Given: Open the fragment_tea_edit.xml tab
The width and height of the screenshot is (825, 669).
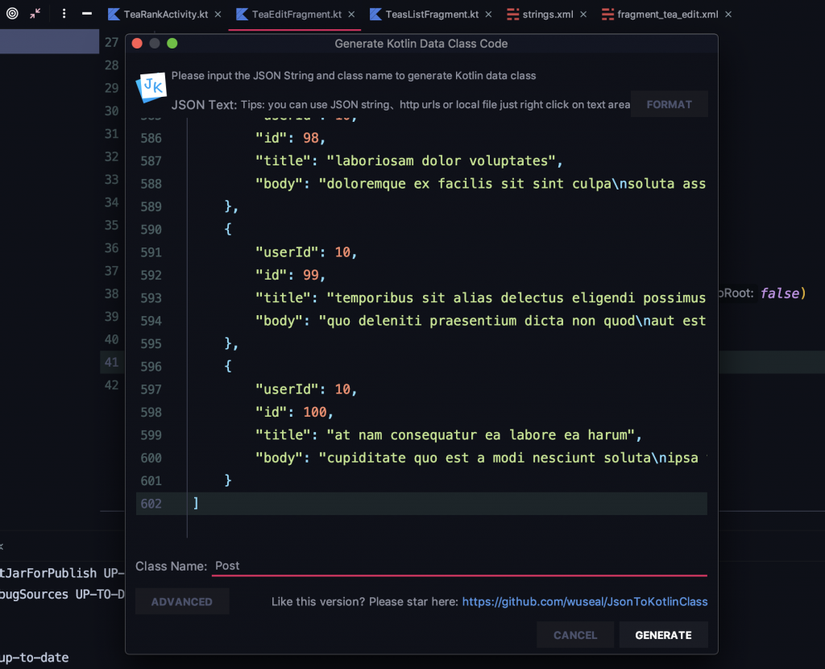Looking at the screenshot, I should pos(667,15).
